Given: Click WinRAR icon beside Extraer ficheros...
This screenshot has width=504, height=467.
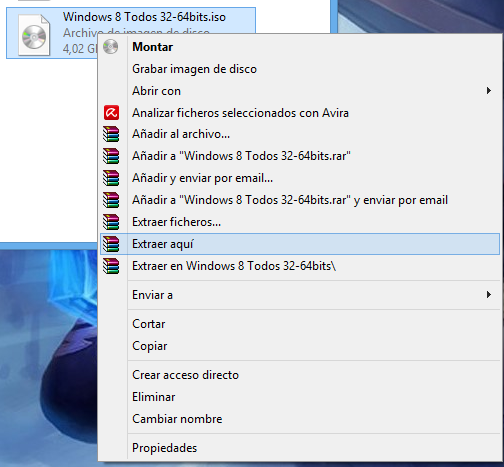Looking at the screenshot, I should (111, 222).
